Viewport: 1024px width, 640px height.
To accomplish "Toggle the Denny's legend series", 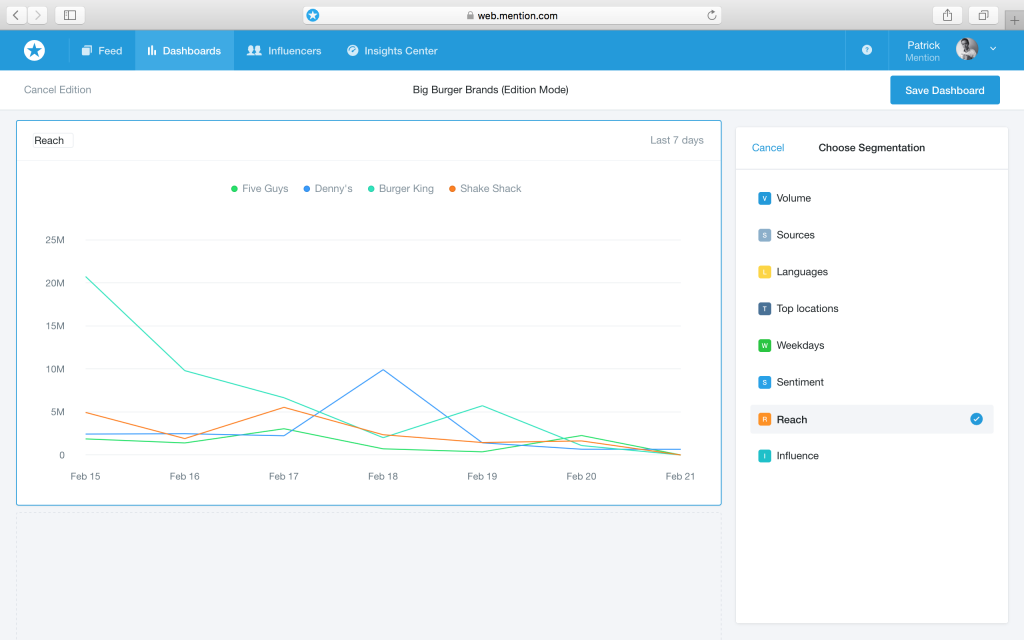I will coord(328,188).
